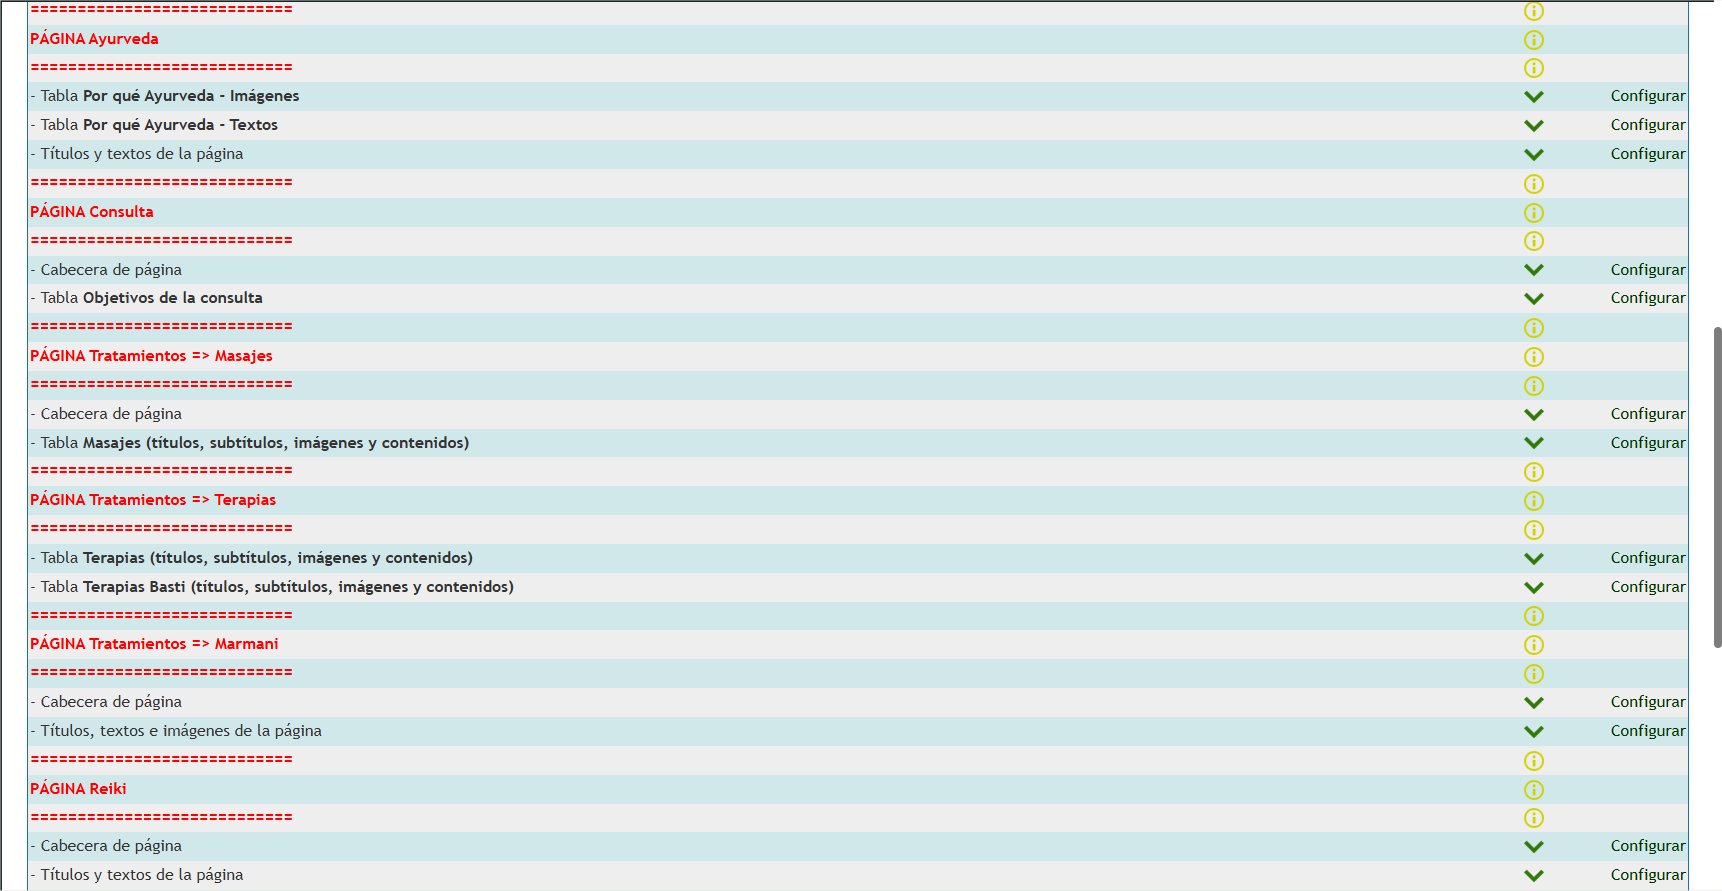Image resolution: width=1722 pixels, height=891 pixels.
Task: Click the checkmark for Títulos, textos e imágenes de la página
Action: coord(1533,732)
